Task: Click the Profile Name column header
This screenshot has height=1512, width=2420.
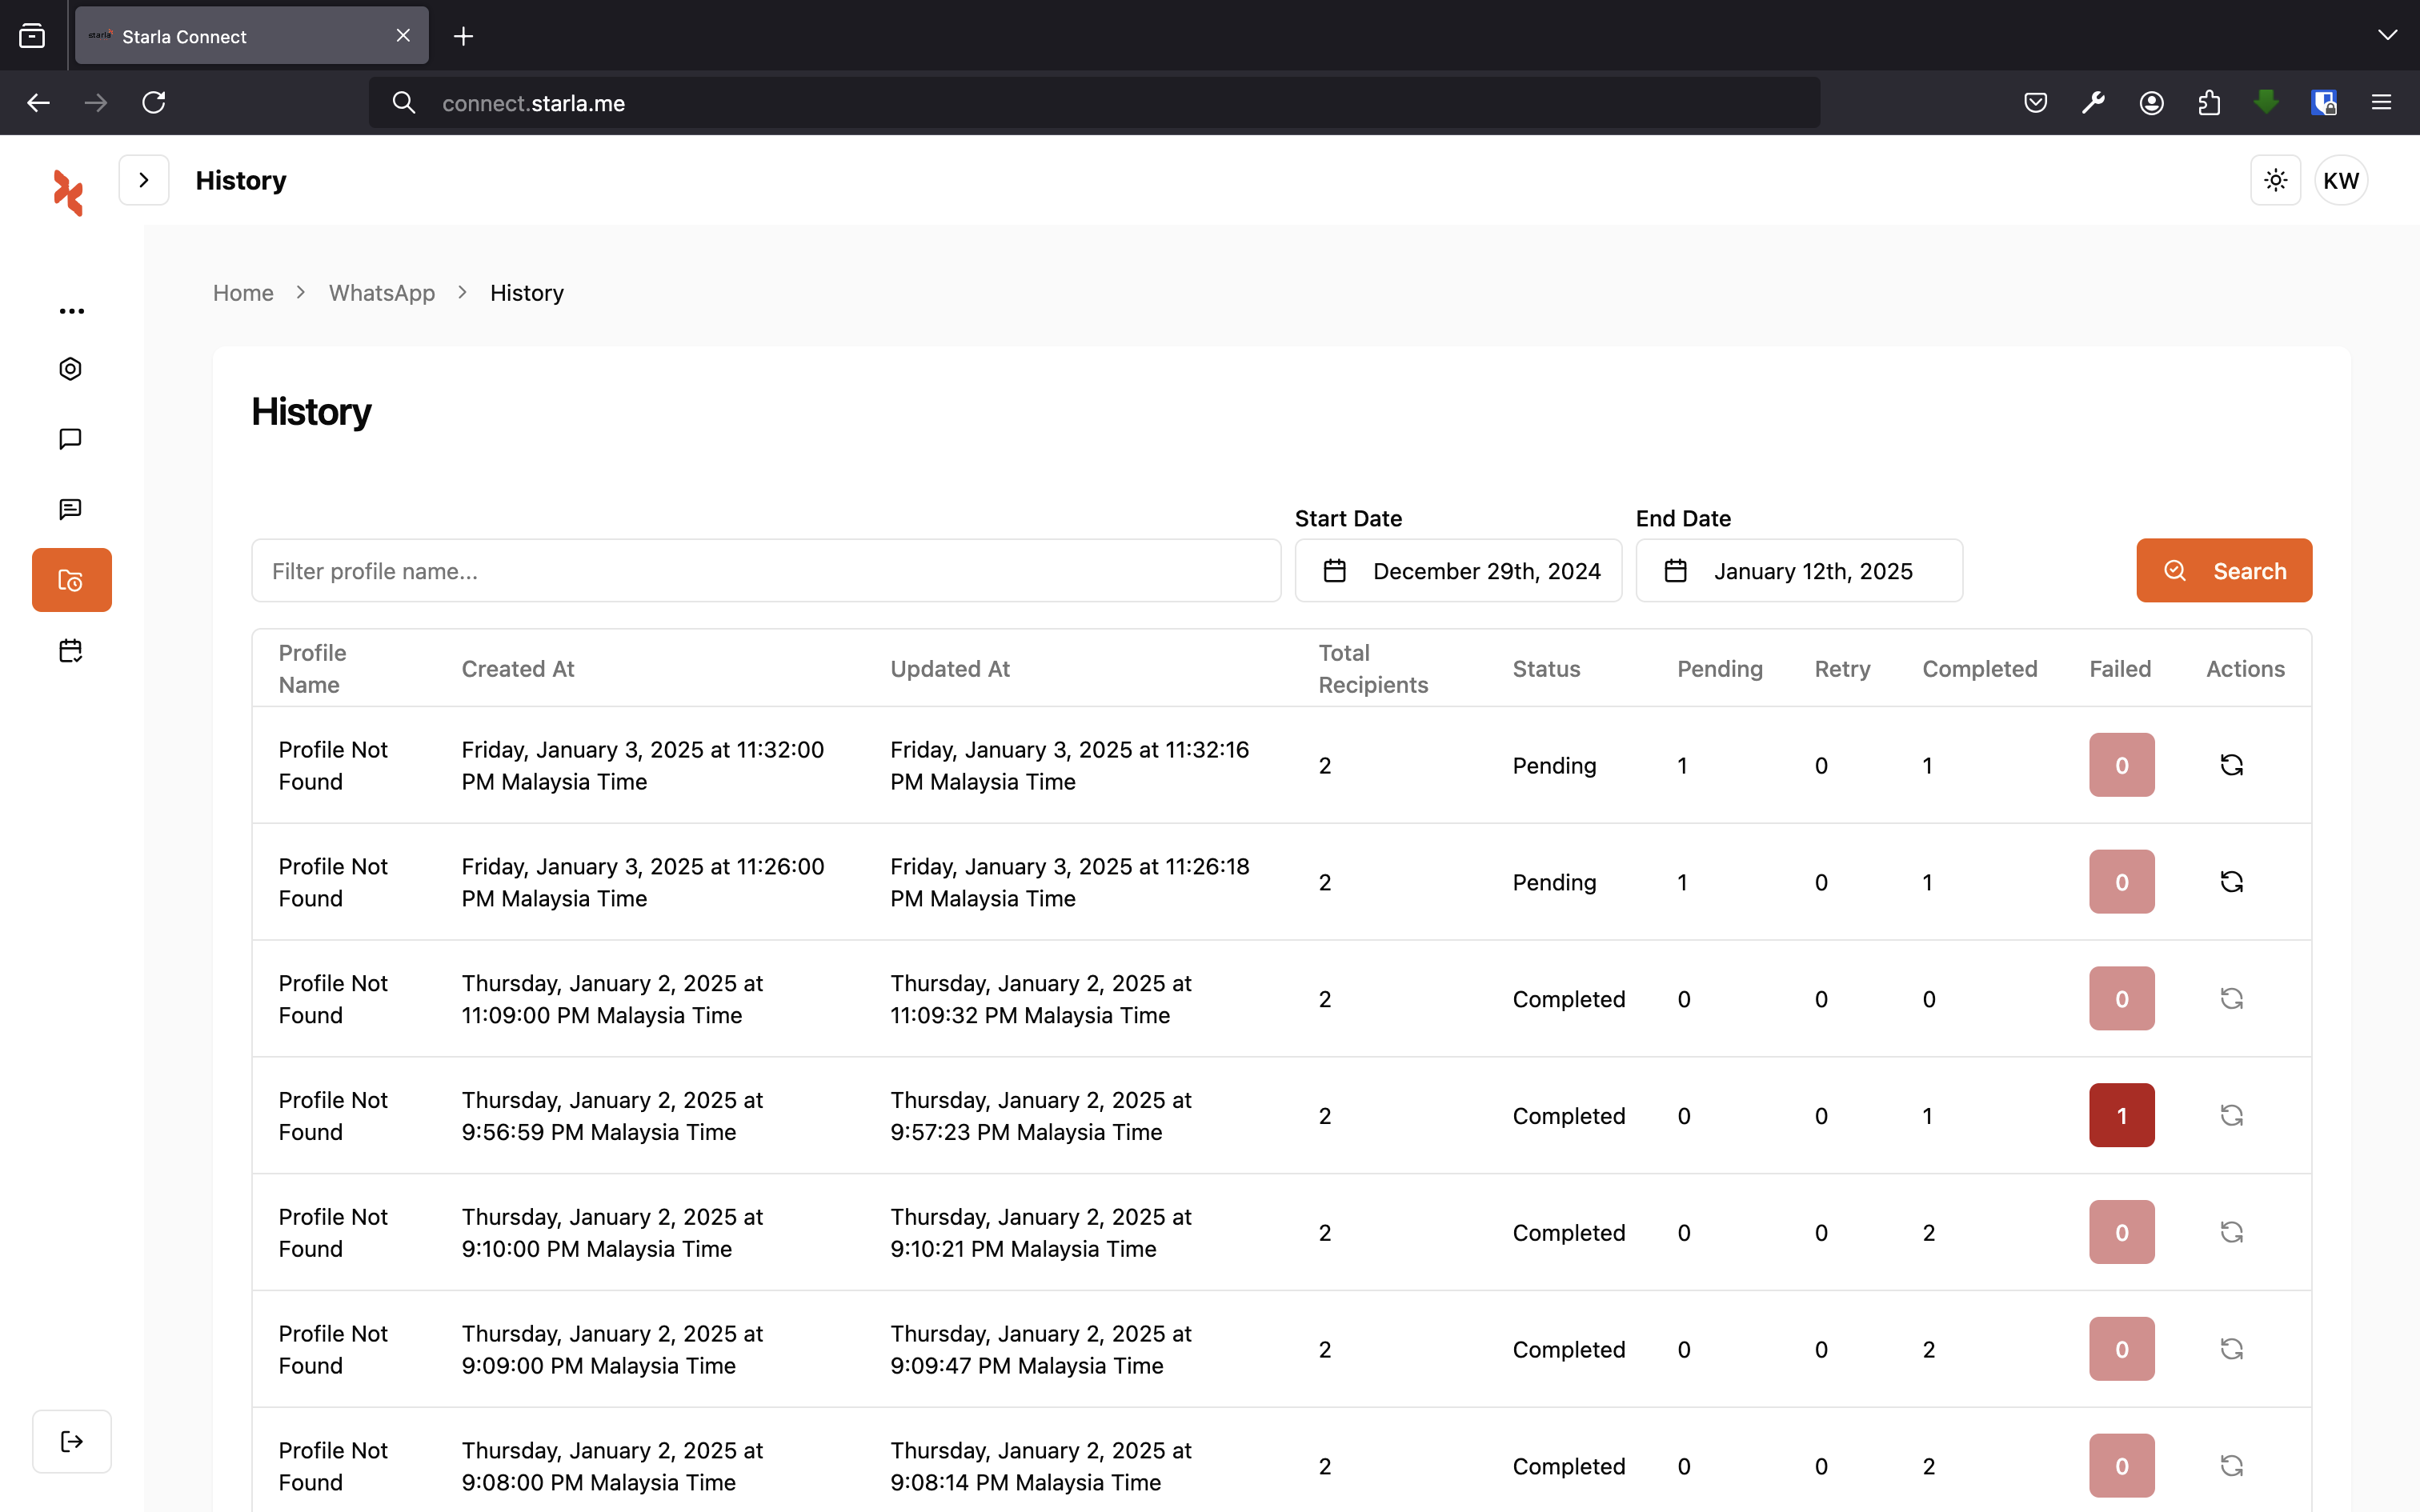Action: click(312, 669)
